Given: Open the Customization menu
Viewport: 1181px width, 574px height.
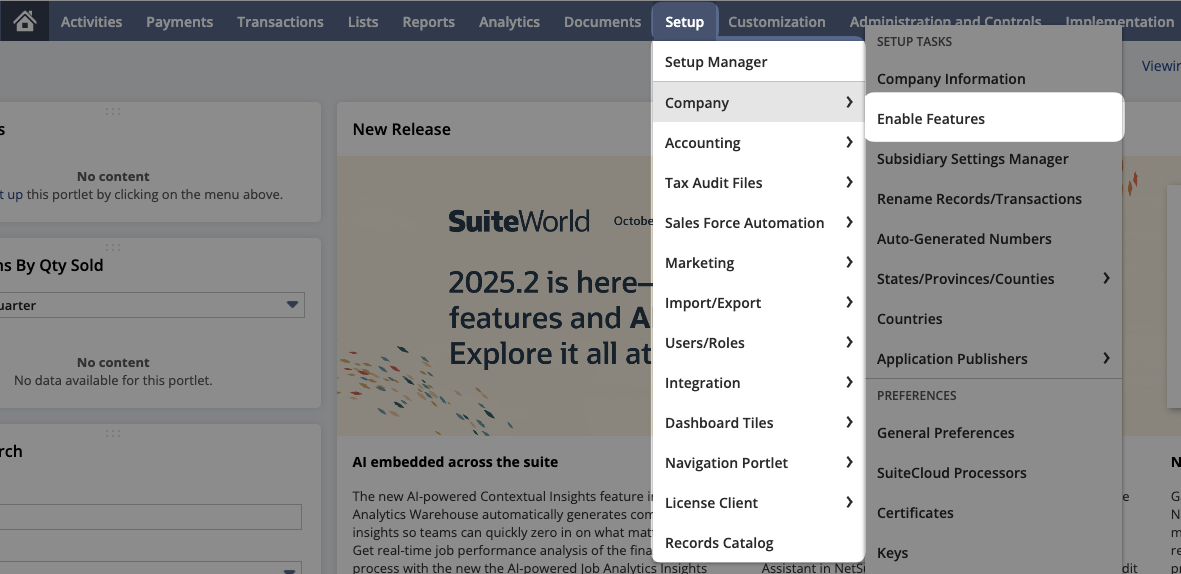Looking at the screenshot, I should click(777, 22).
